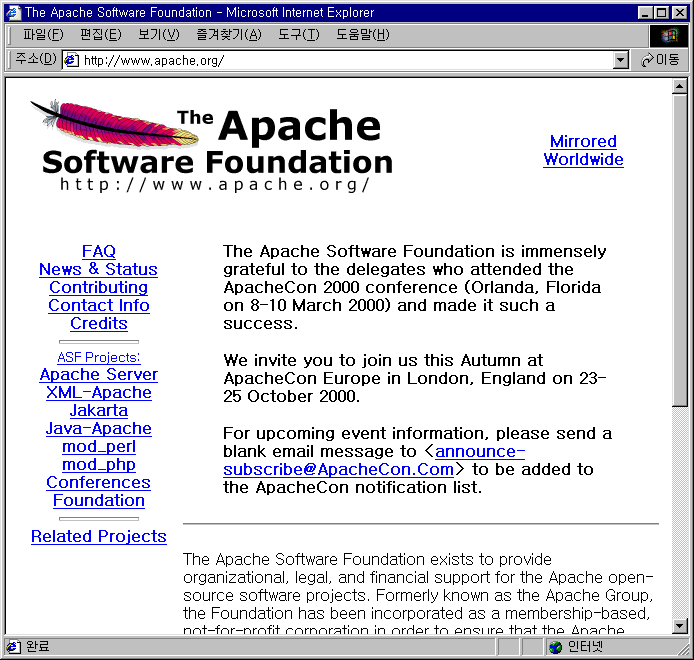Click the page icon in the address bar
This screenshot has height=660, width=694.
(72, 60)
